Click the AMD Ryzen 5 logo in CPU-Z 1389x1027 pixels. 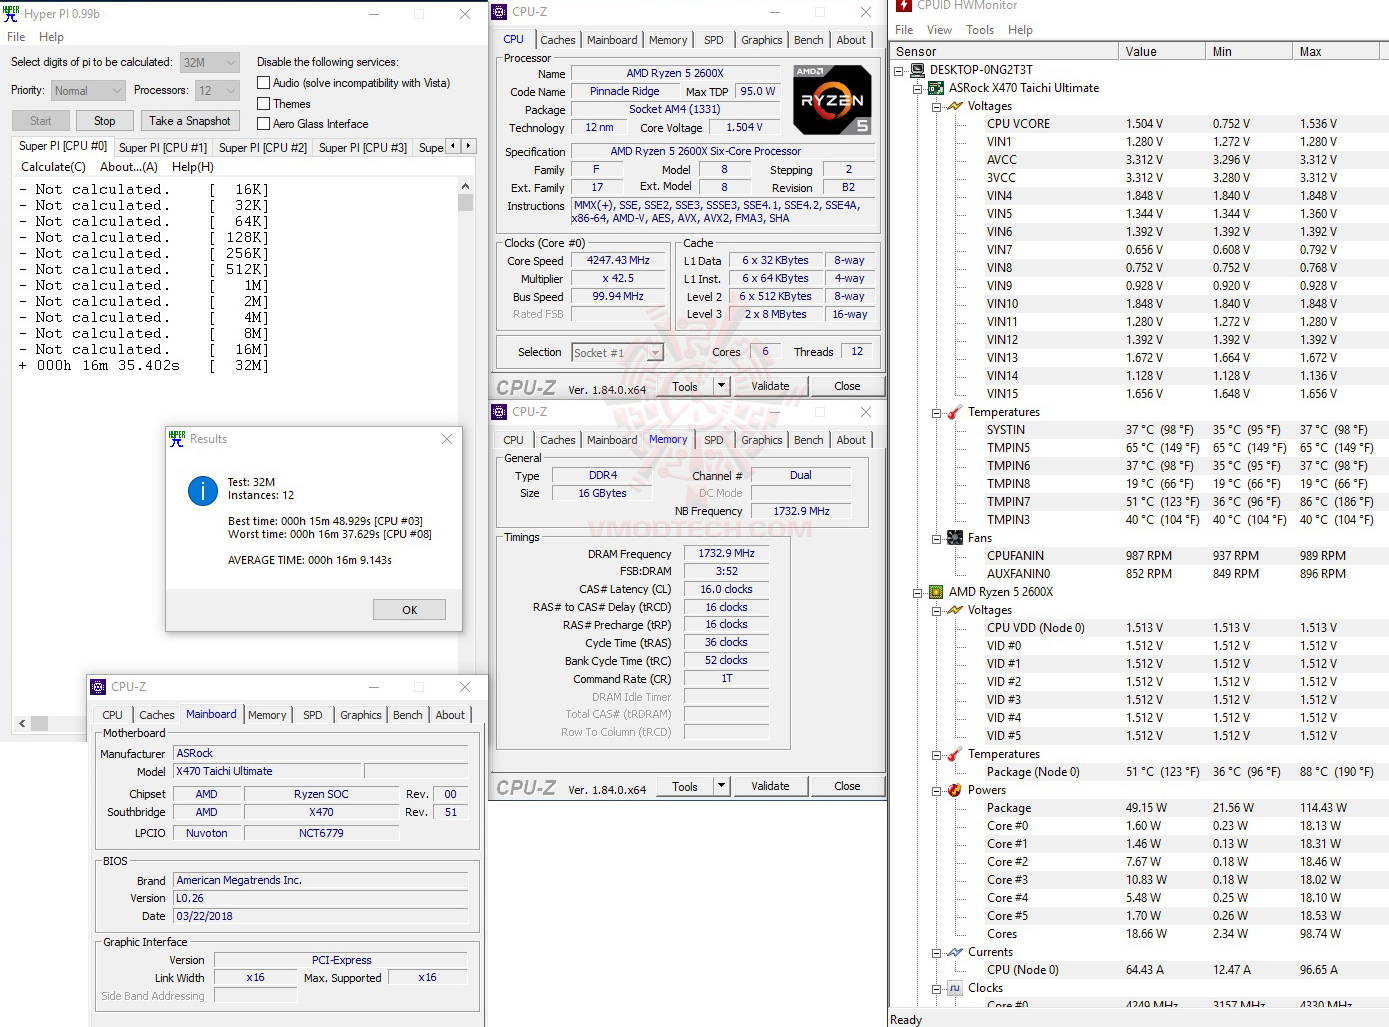pos(832,100)
